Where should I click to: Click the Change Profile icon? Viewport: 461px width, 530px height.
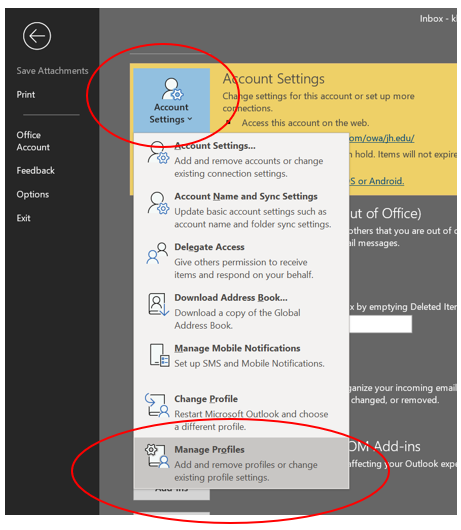click(157, 405)
